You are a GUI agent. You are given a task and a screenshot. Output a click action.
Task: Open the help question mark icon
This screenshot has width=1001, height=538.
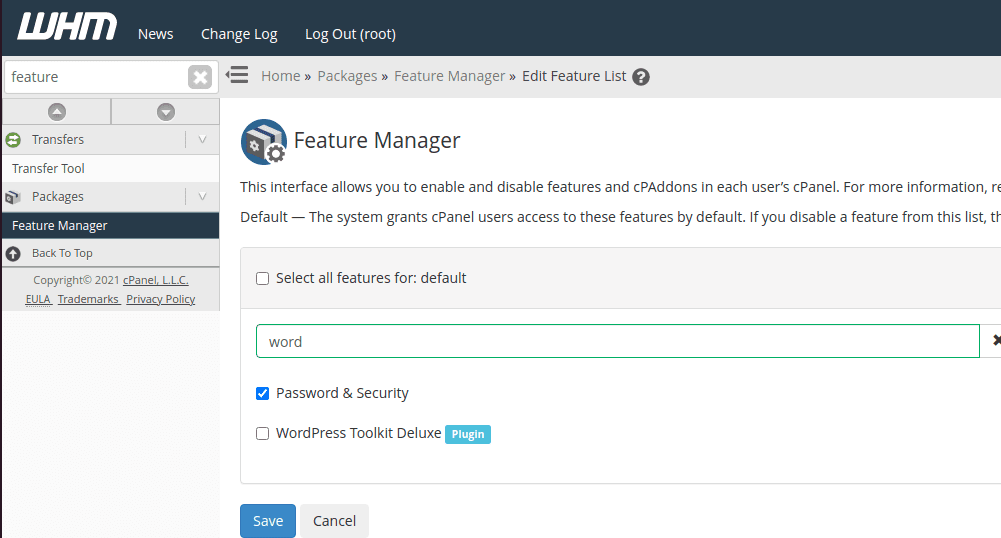pos(641,77)
